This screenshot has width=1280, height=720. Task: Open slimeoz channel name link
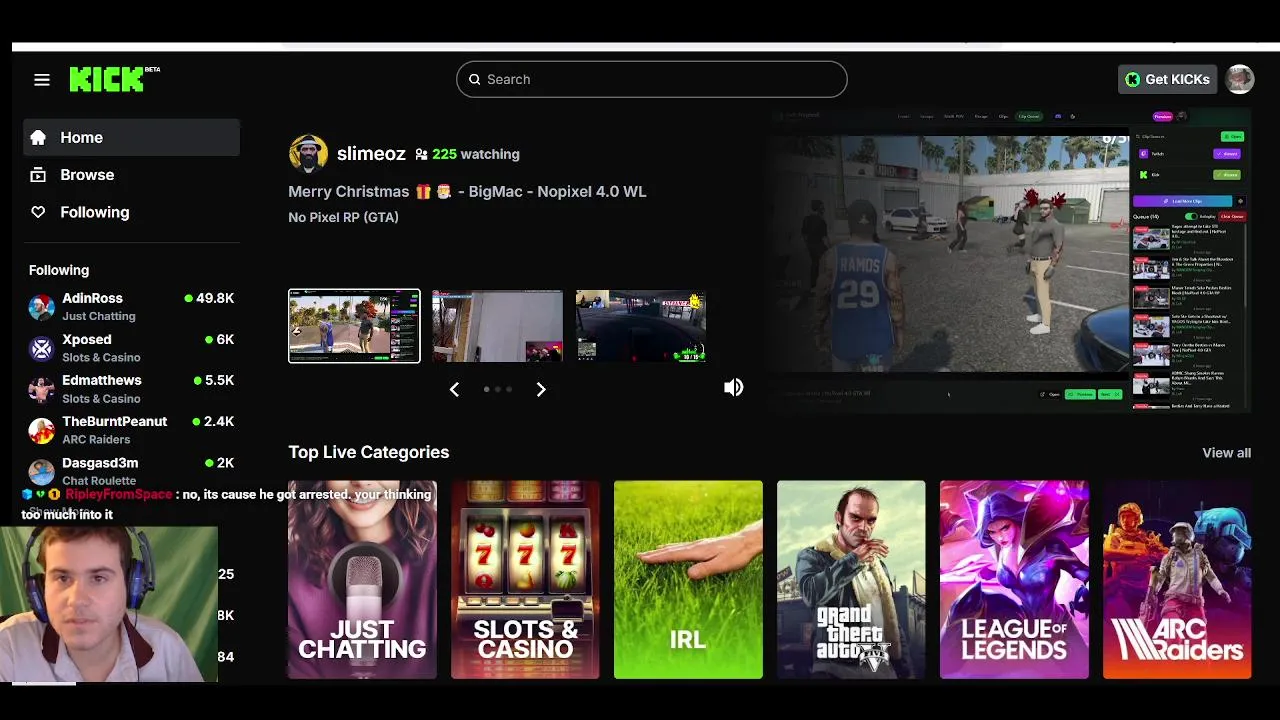pyautogui.click(x=371, y=154)
